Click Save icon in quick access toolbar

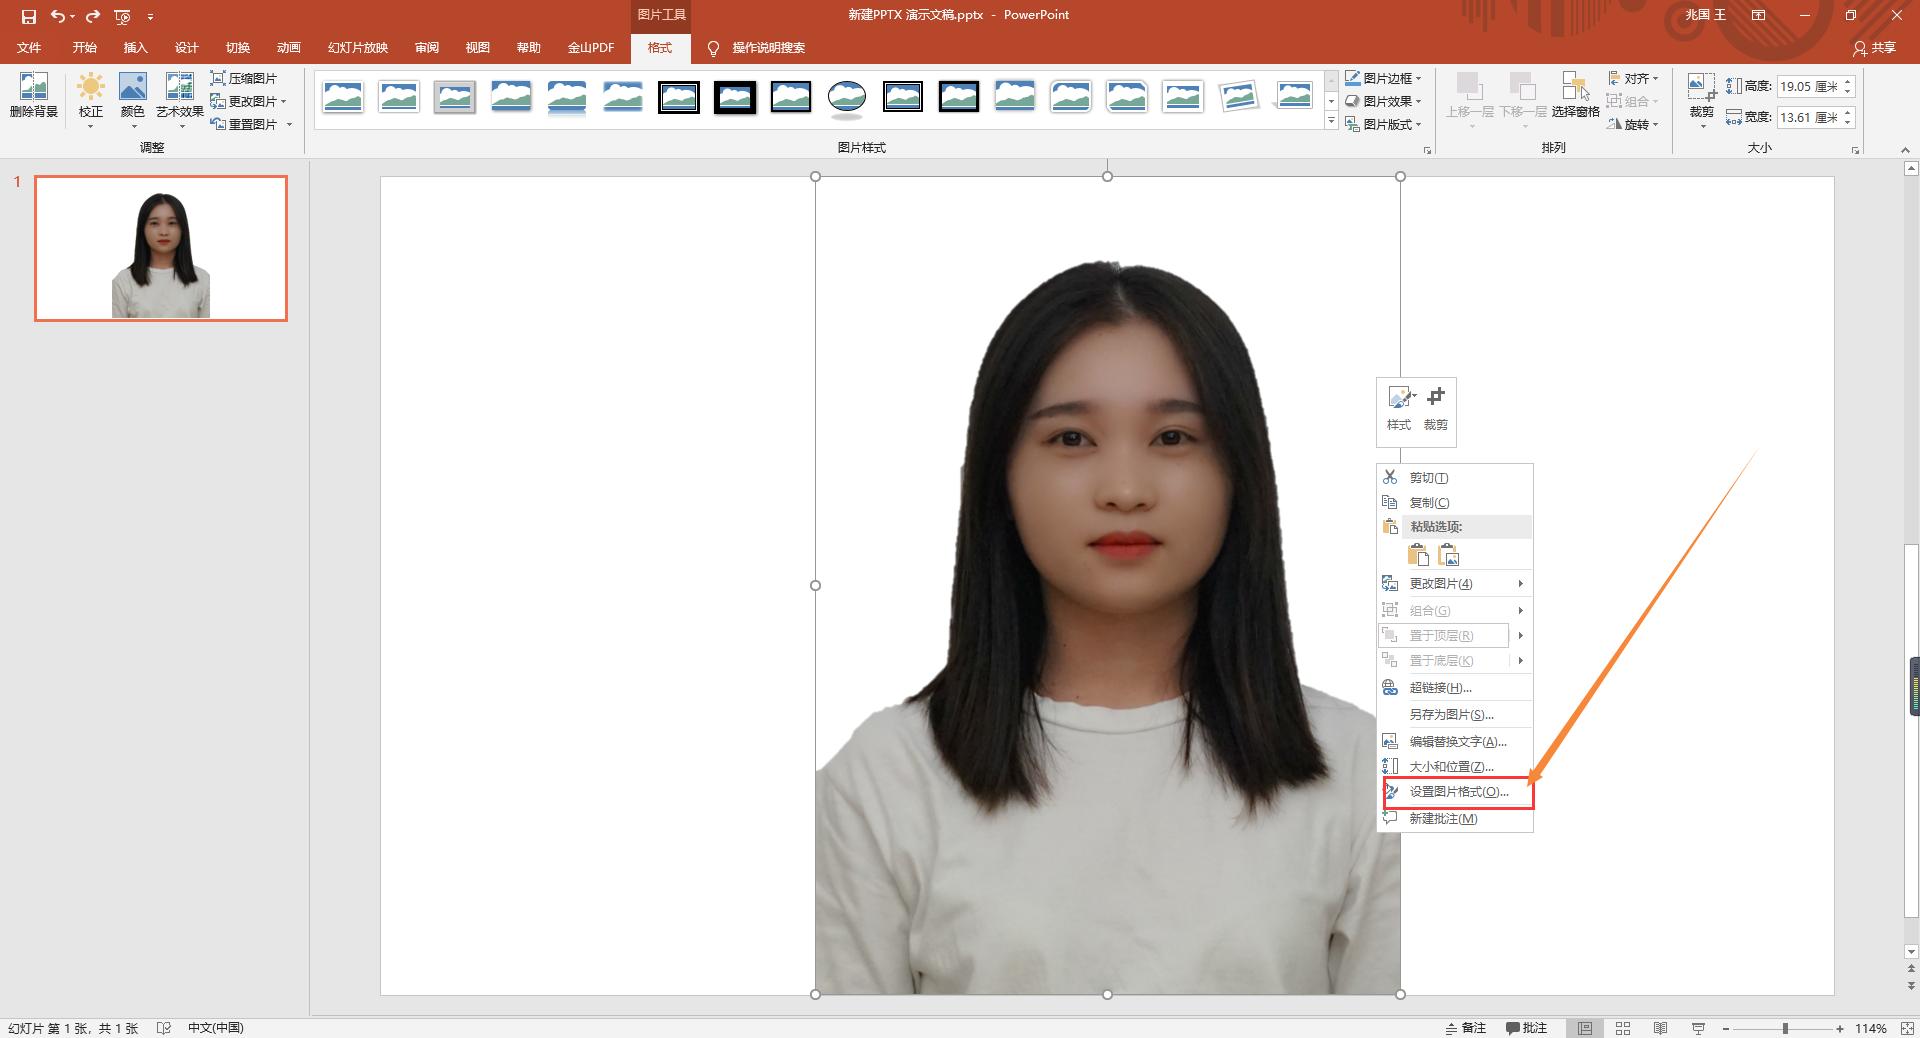click(28, 16)
